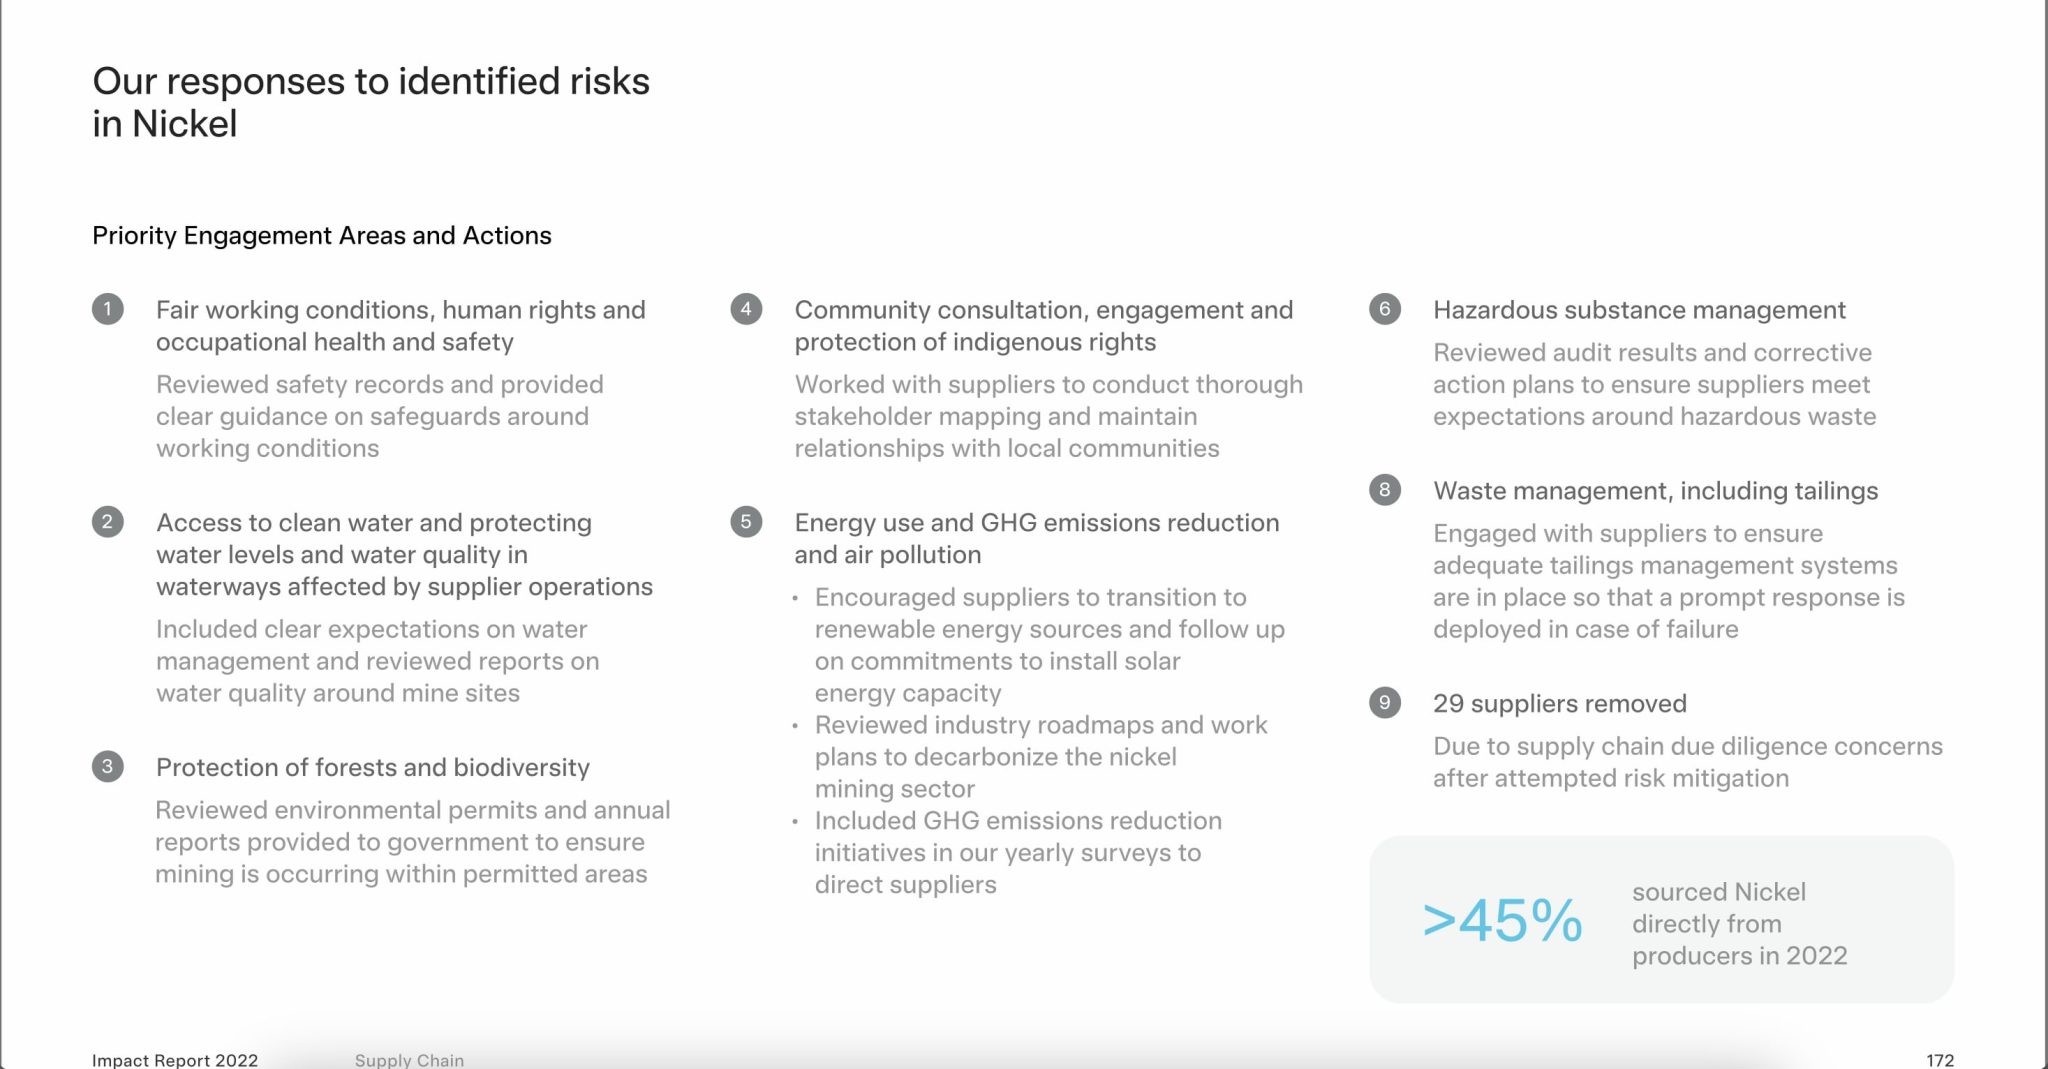Click the blue >45% statistic
2048x1069 pixels.
point(1502,920)
